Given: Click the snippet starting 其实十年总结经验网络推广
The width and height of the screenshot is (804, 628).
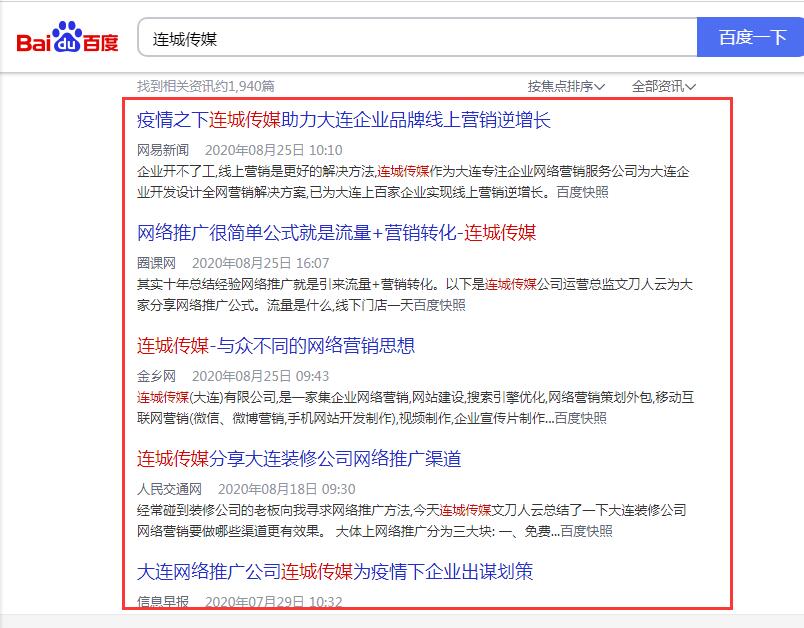Looking at the screenshot, I should 415,295.
